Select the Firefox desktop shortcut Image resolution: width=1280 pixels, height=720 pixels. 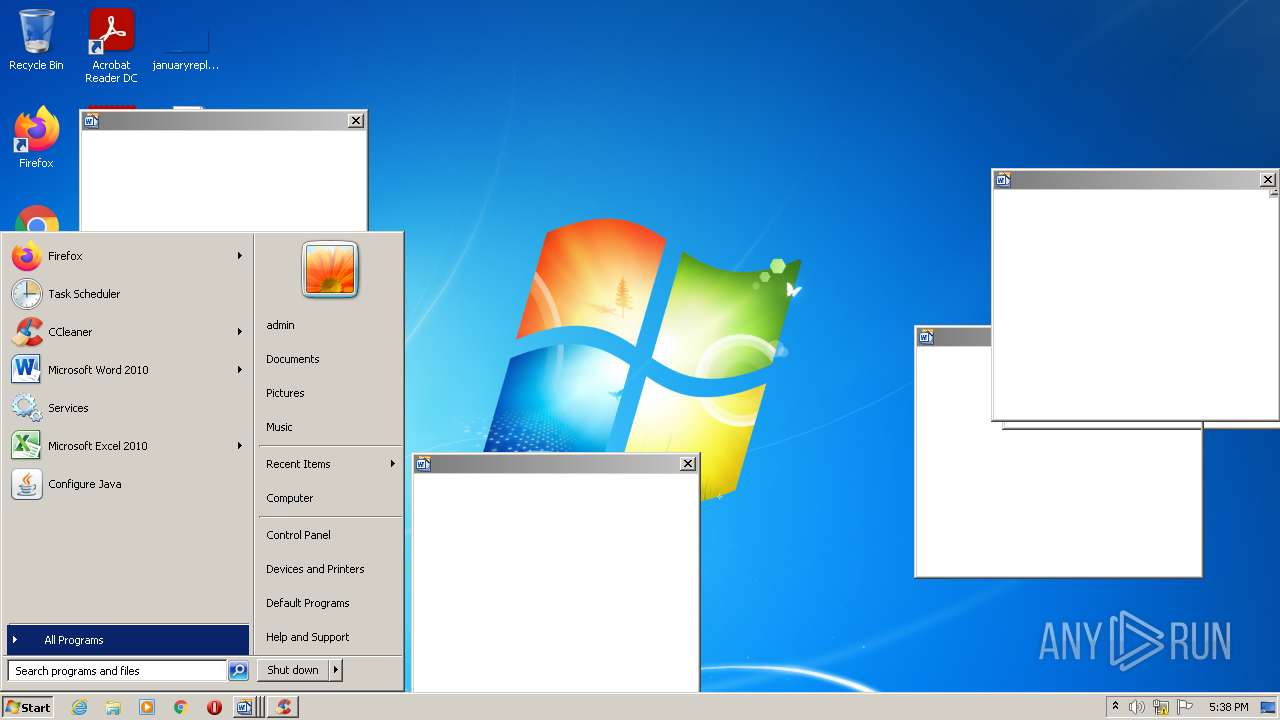pyautogui.click(x=36, y=137)
